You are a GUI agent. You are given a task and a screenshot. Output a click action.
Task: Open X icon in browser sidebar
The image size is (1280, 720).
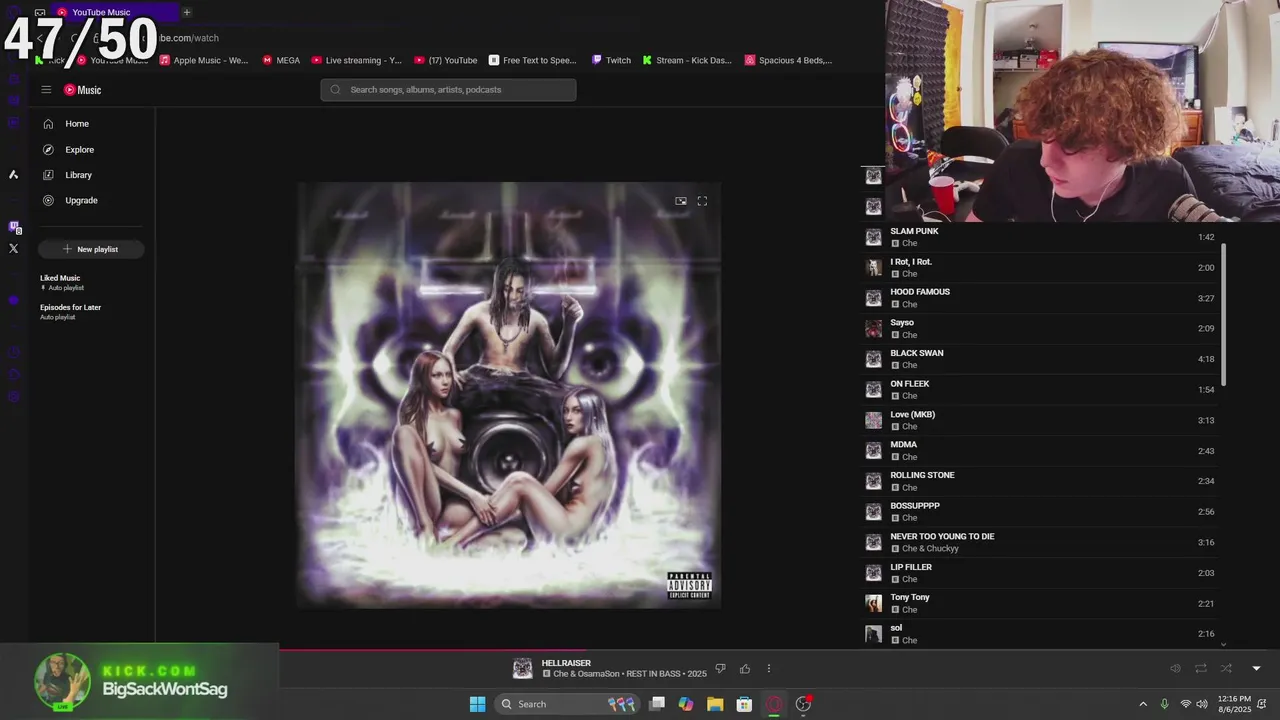14,249
